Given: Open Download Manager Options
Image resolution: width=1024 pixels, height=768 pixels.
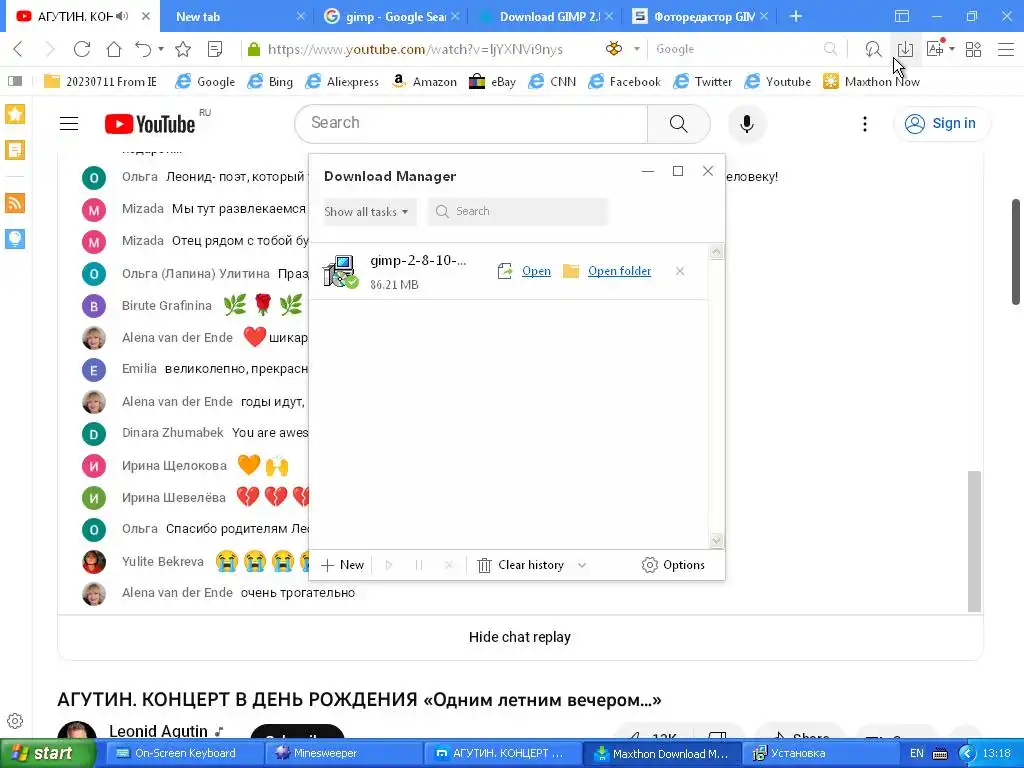Looking at the screenshot, I should click(x=673, y=566).
